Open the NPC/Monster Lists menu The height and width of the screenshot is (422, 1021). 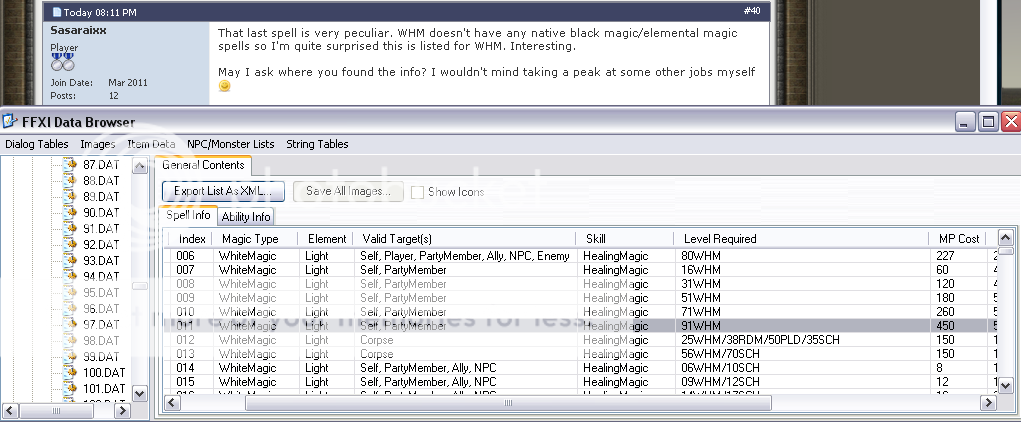point(230,144)
